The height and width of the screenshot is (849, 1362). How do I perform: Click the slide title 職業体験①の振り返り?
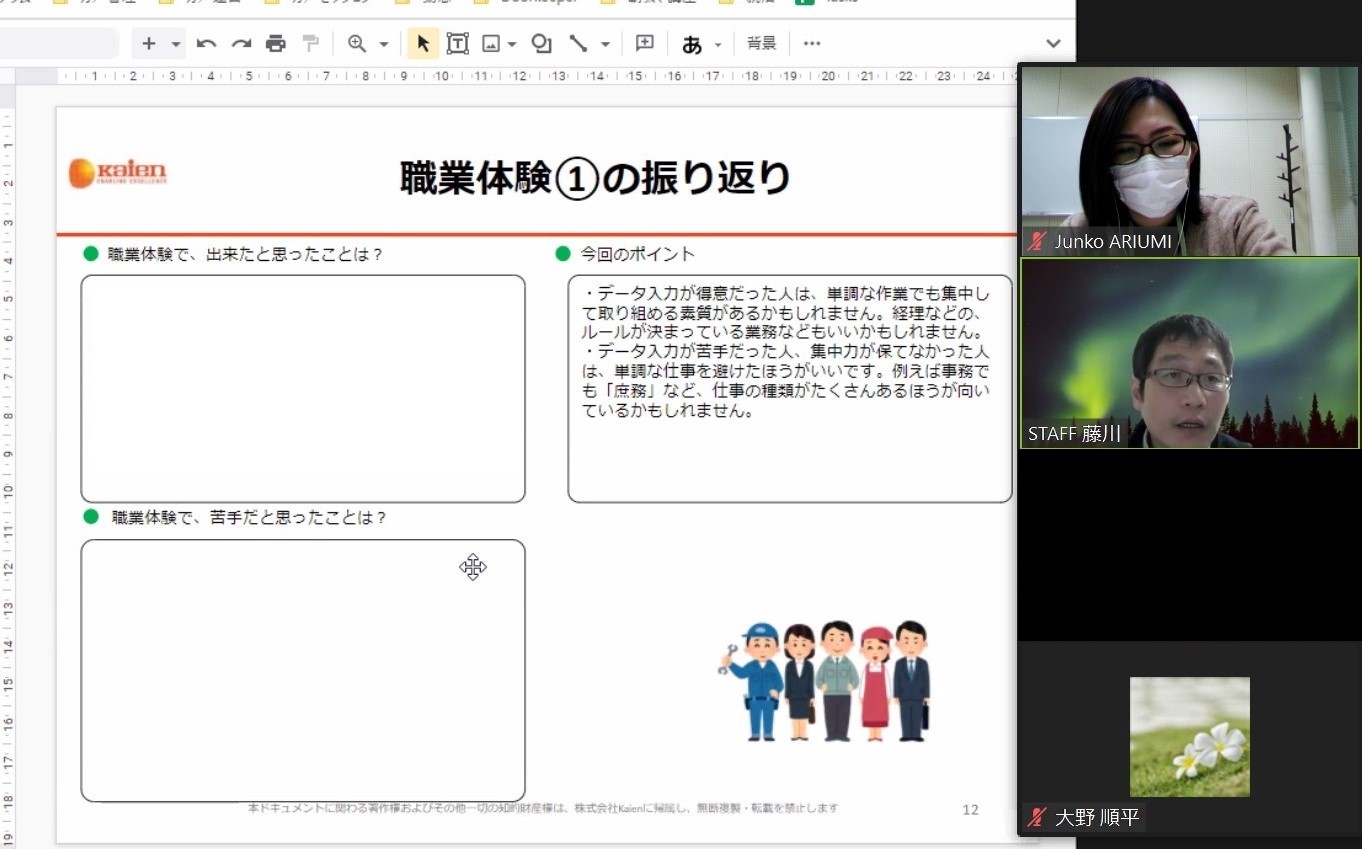596,178
